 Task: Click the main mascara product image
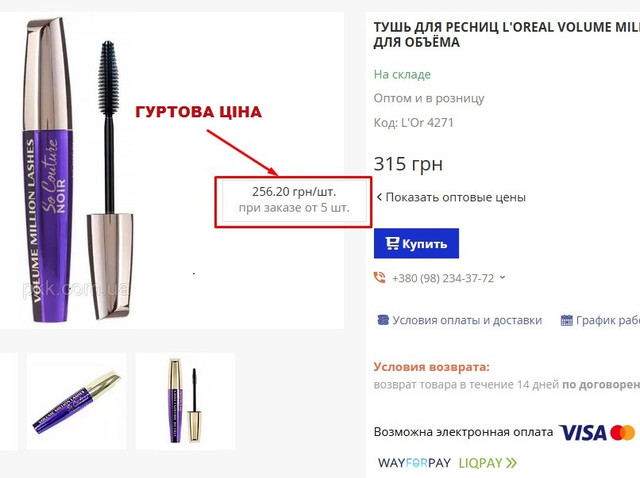tap(78, 170)
